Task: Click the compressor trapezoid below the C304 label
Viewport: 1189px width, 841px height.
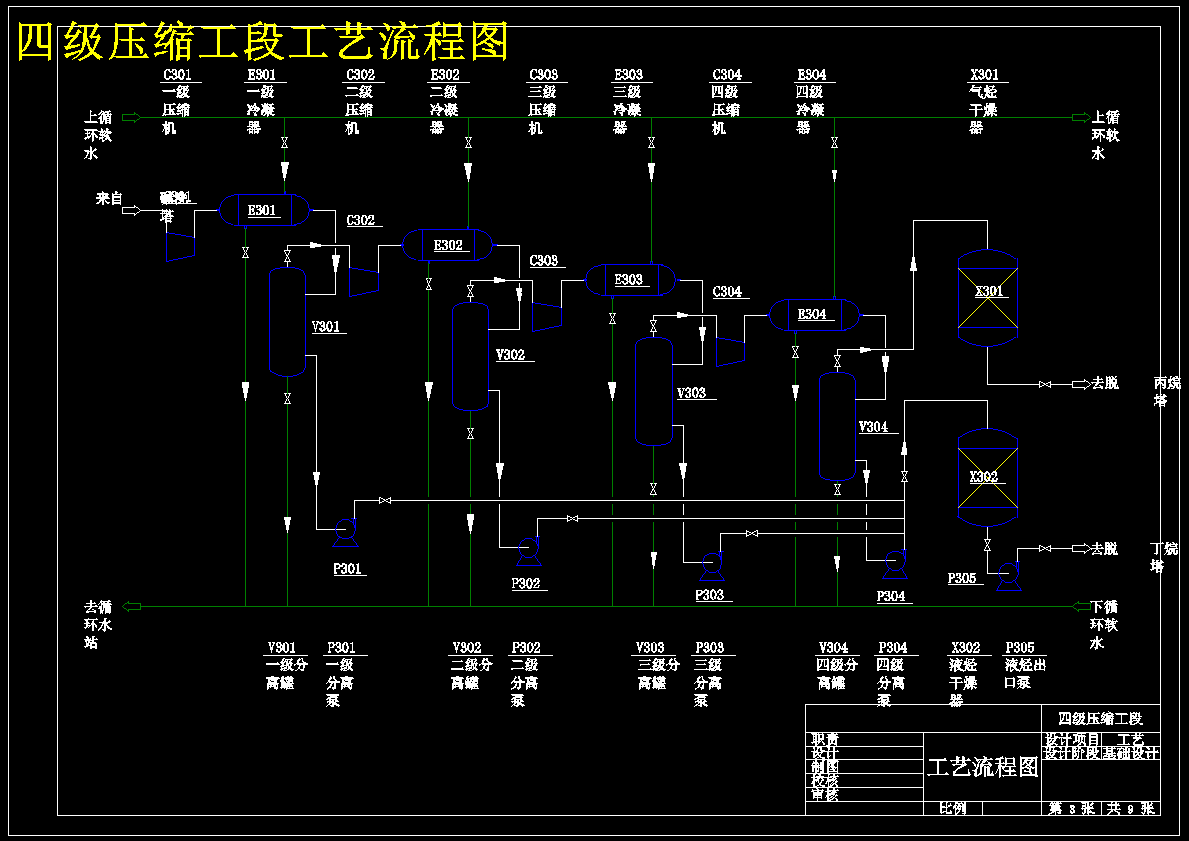Action: coord(730,351)
